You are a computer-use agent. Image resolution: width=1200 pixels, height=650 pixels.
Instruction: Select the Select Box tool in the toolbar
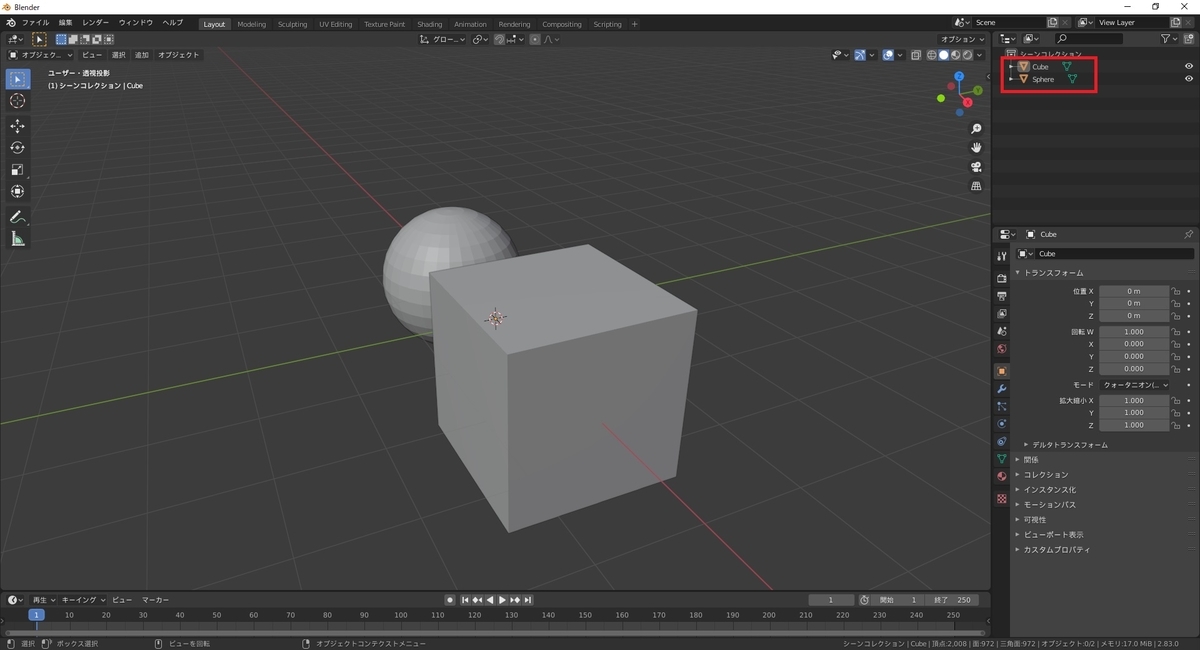point(18,79)
